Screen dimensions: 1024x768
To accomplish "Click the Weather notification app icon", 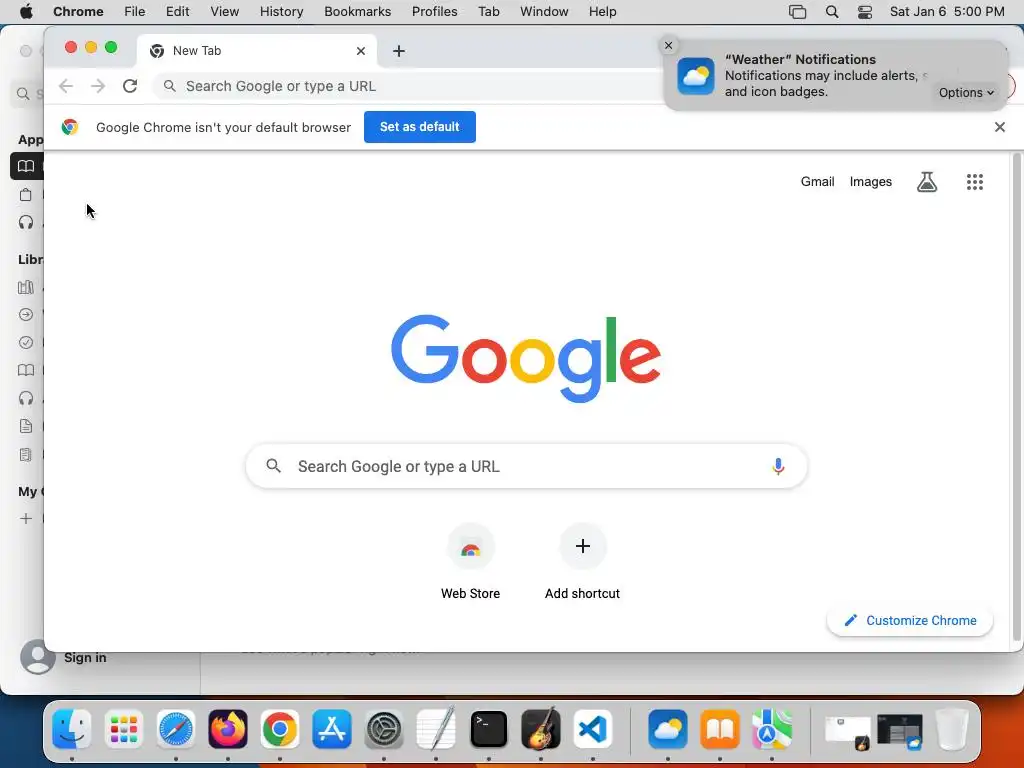I will [696, 76].
